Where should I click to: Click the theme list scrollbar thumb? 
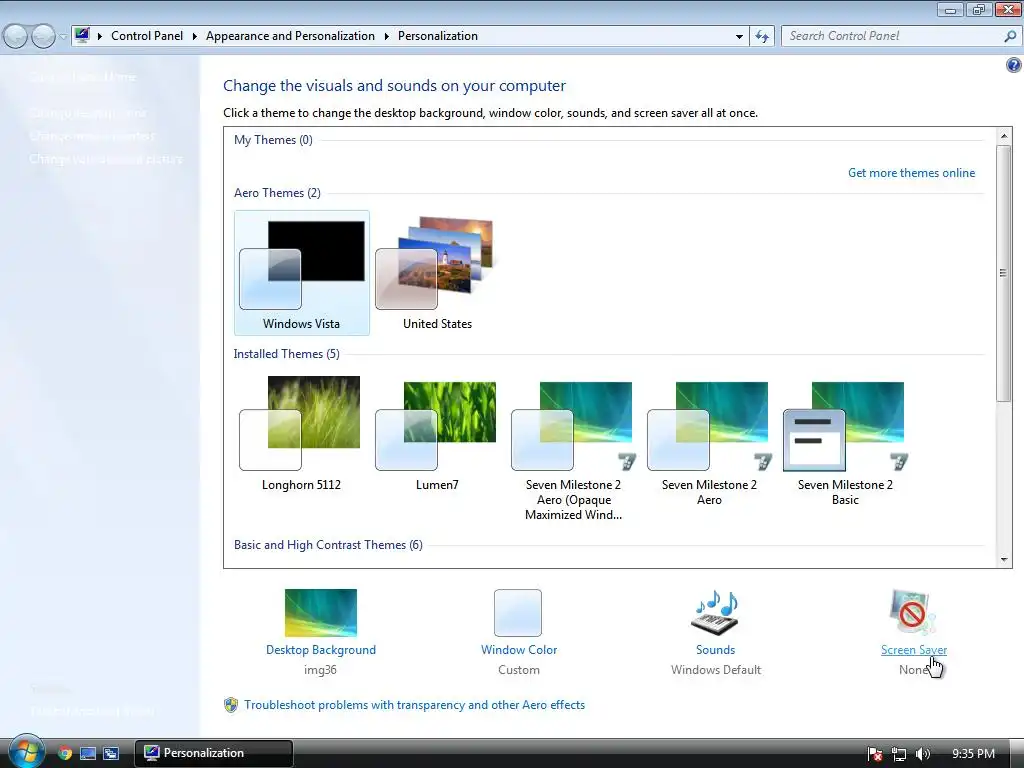(x=1004, y=273)
